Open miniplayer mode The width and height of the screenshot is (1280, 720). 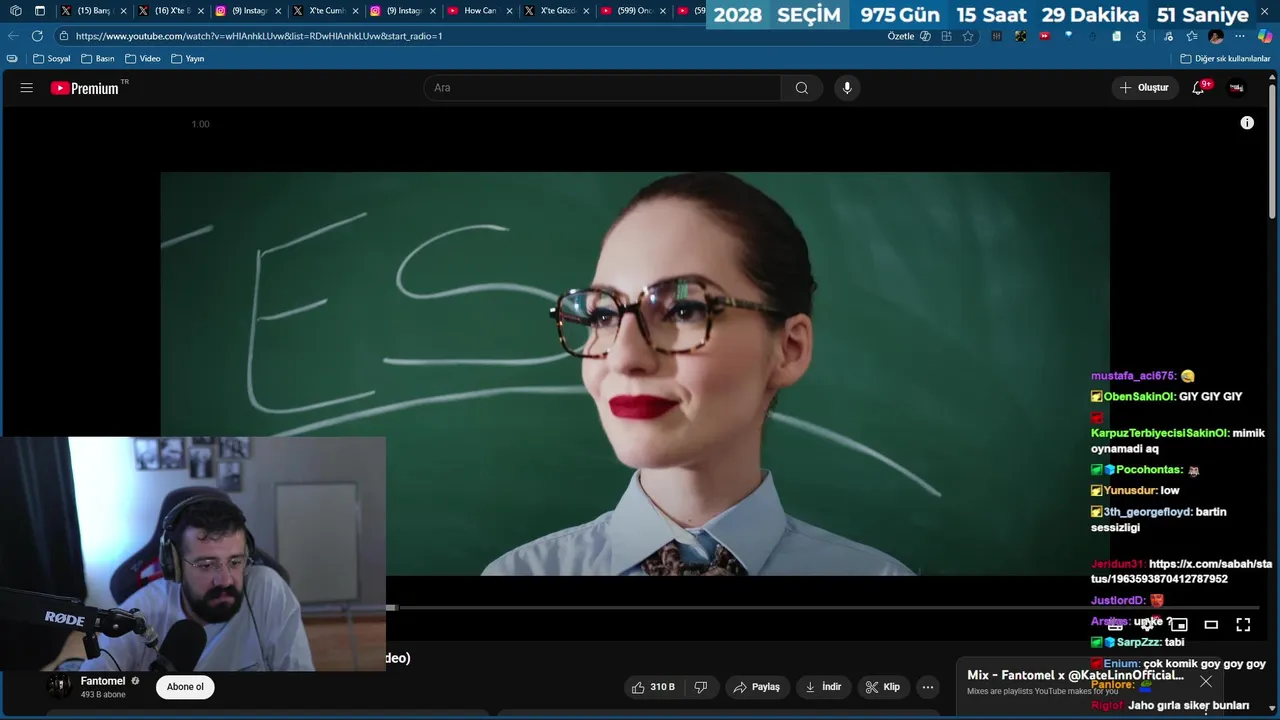(x=1179, y=625)
